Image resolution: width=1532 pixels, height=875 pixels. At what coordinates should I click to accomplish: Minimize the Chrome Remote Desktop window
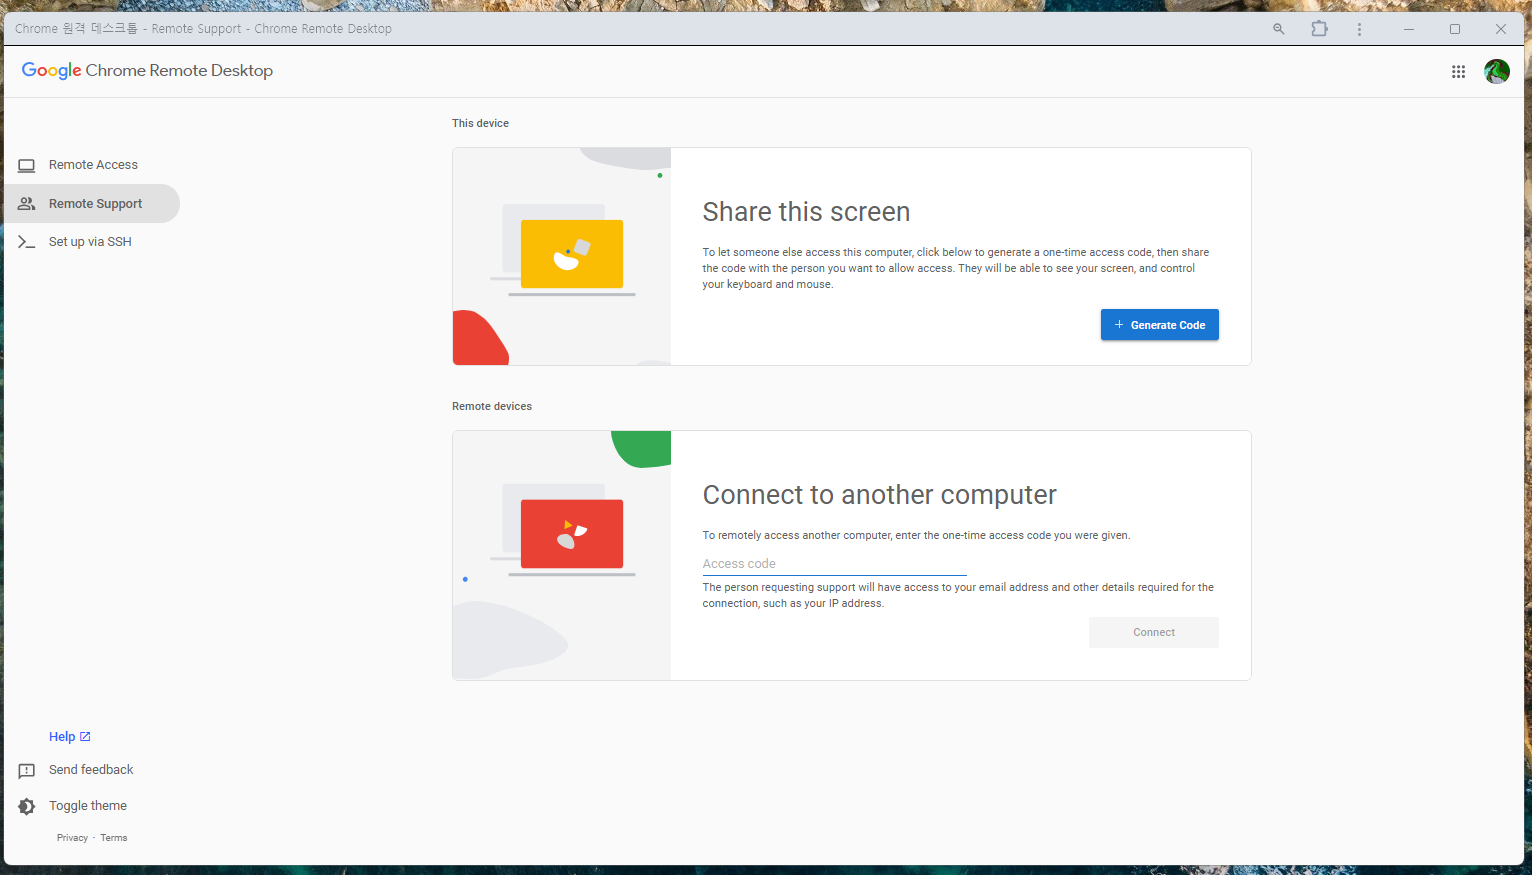[1408, 29]
